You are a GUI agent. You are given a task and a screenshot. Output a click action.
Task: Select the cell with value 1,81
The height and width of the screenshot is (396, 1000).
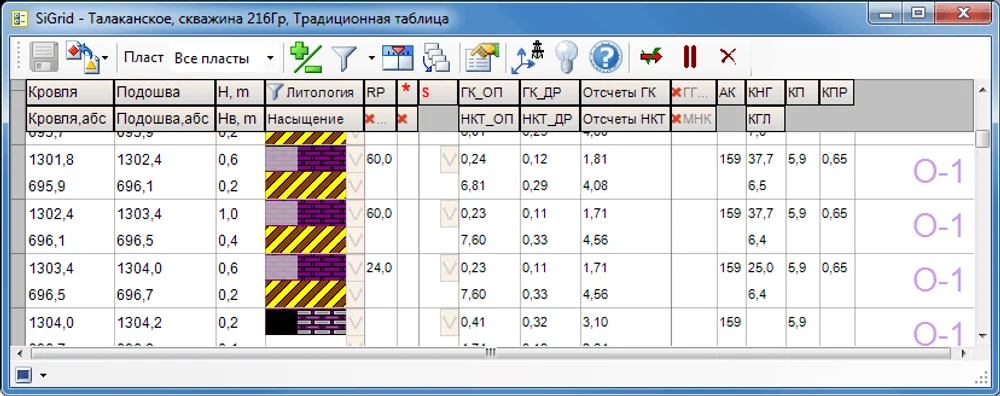tap(625, 159)
